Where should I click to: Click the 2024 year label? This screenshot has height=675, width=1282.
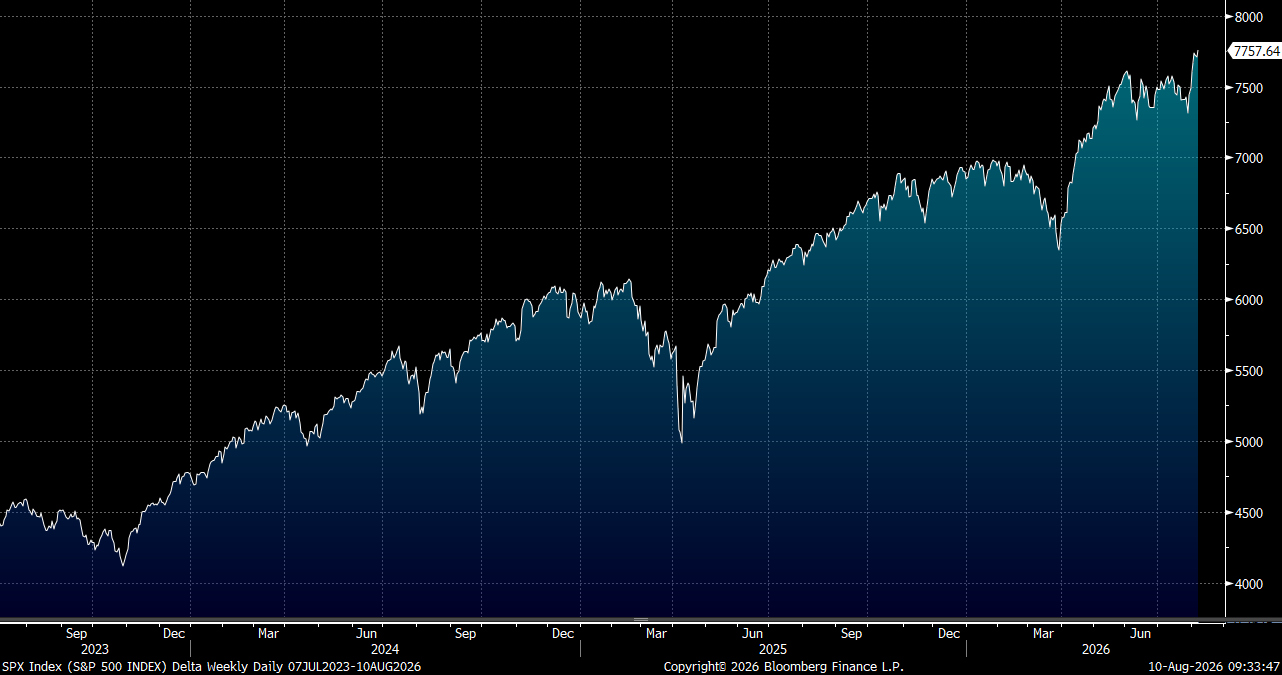[x=385, y=649]
